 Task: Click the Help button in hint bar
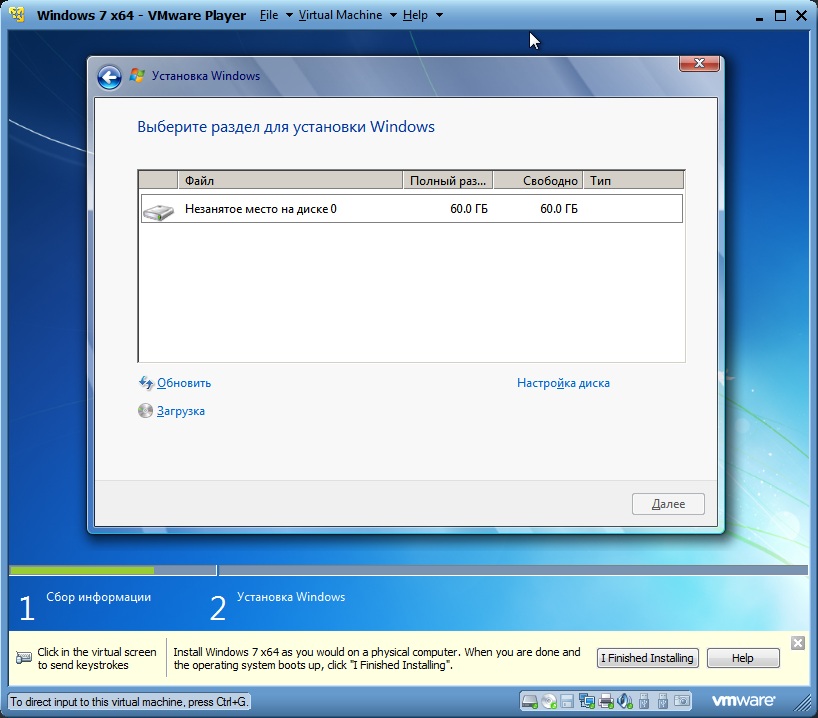click(x=743, y=658)
